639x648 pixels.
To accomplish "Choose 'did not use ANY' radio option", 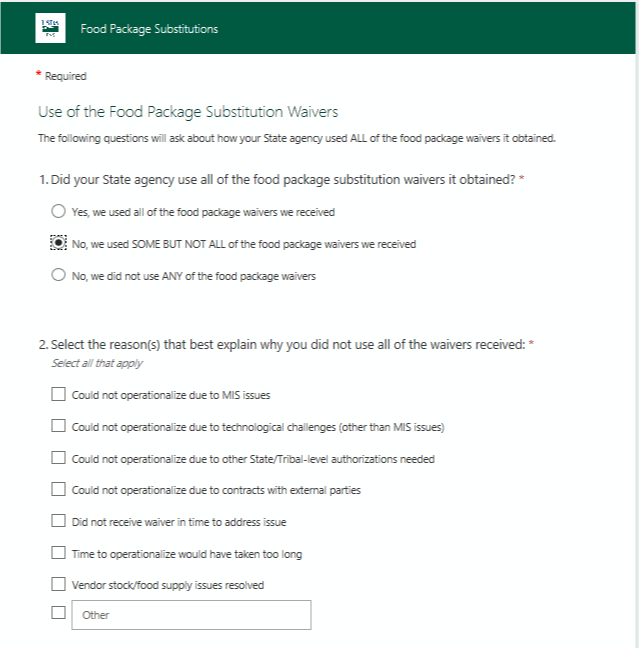I will coord(58,276).
